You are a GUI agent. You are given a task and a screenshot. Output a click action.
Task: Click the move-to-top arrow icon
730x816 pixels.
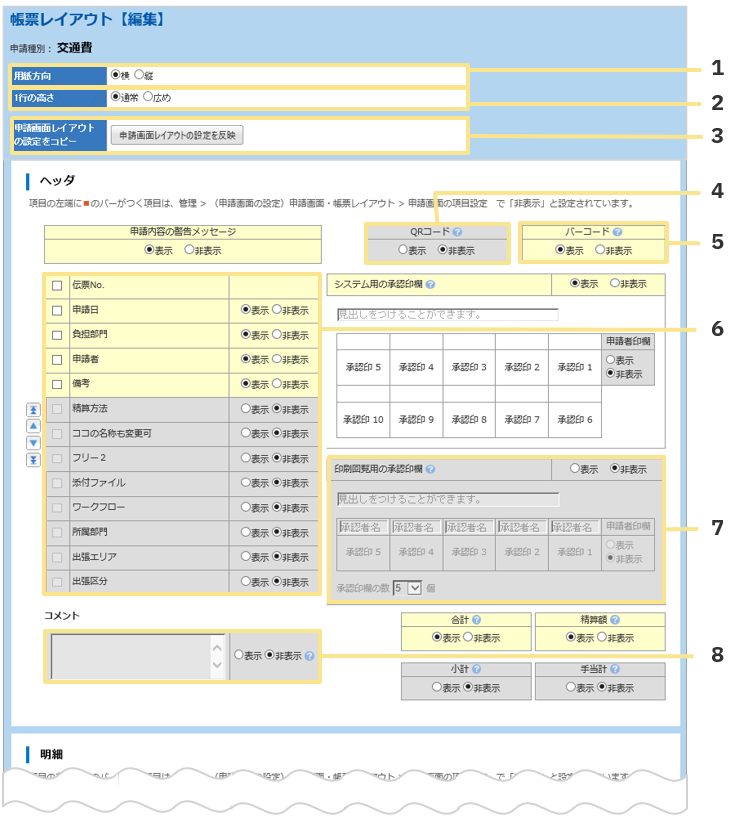tap(33, 409)
